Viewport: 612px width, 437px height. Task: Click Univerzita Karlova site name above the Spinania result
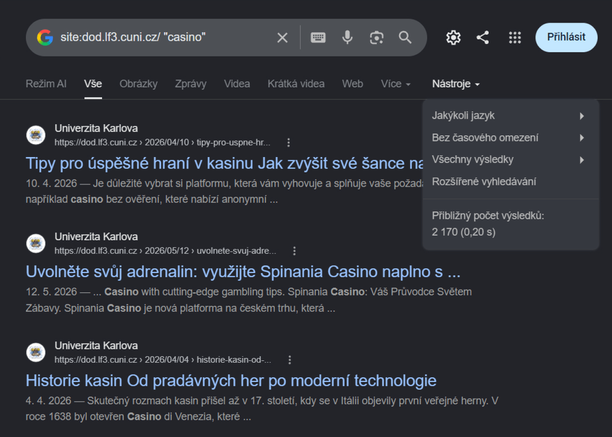[96, 237]
